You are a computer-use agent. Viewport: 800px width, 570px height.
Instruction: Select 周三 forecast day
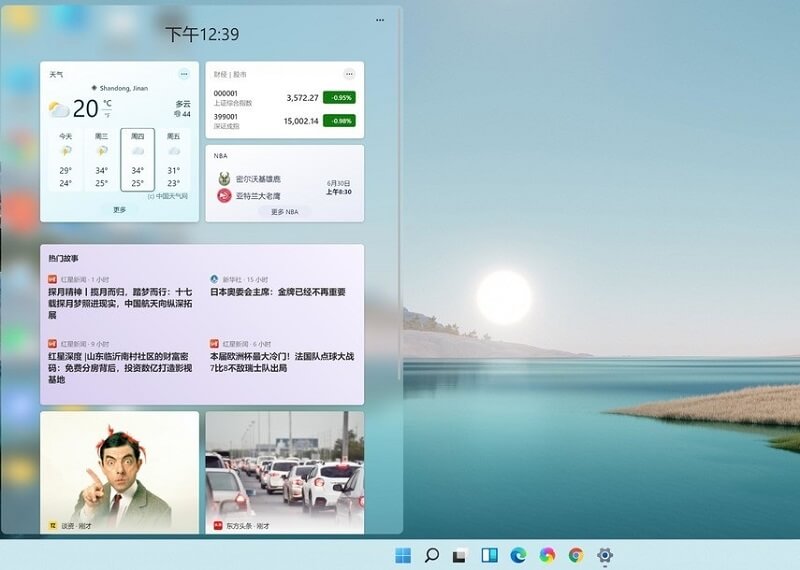[x=102, y=160]
